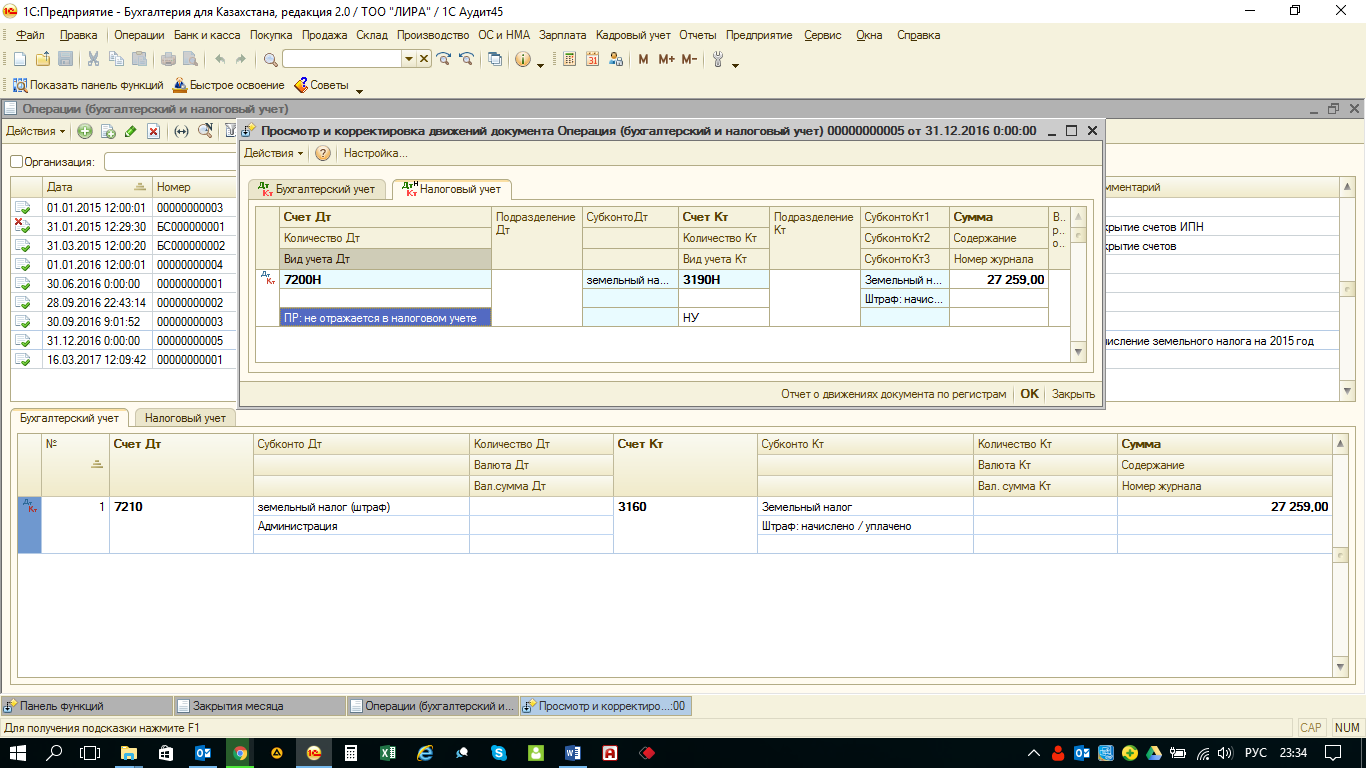Open the Отчеты menu

[698, 35]
